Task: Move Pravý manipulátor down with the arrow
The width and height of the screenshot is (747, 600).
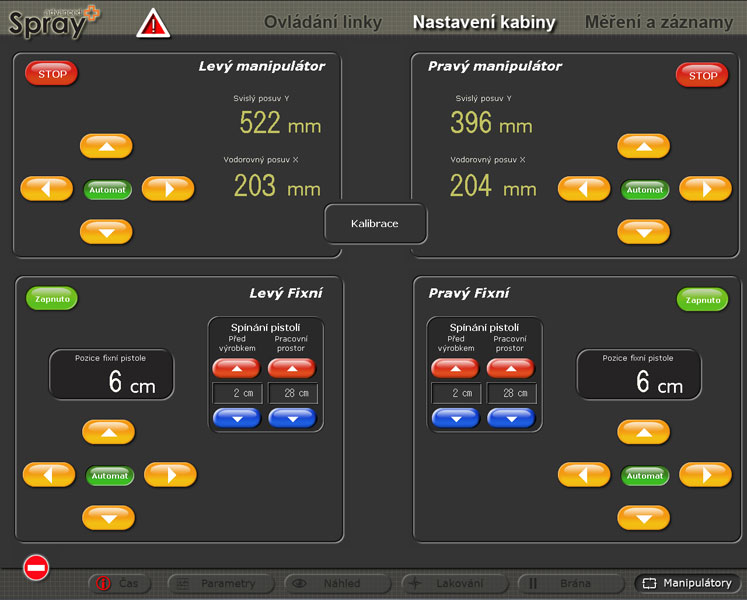Action: pos(643,231)
